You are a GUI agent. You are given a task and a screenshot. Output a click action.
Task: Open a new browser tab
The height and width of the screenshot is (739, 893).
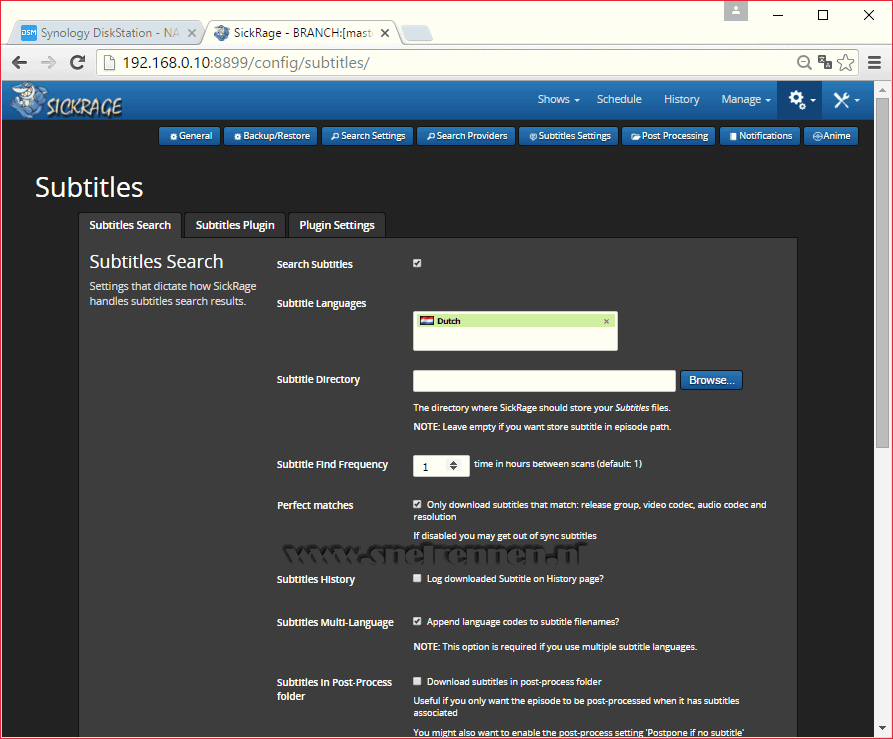click(416, 33)
